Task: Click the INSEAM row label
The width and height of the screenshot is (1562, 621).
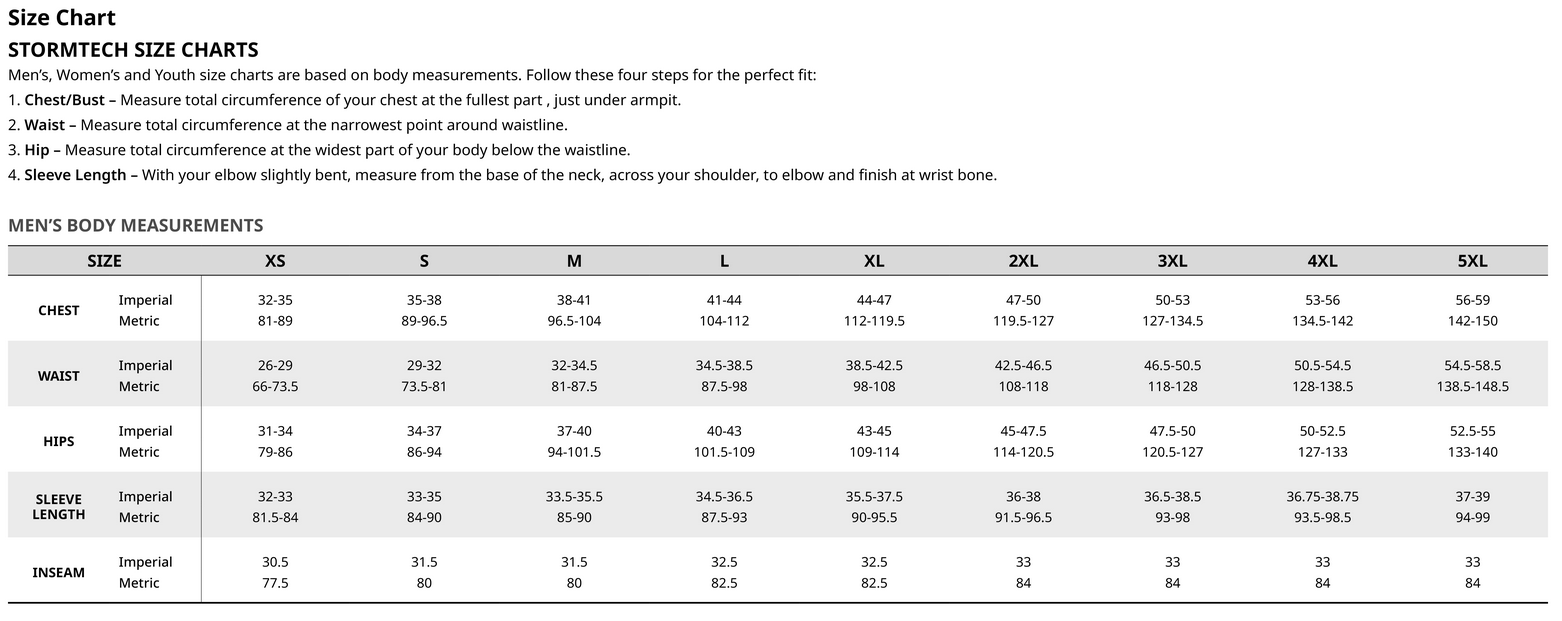Action: coord(59,573)
